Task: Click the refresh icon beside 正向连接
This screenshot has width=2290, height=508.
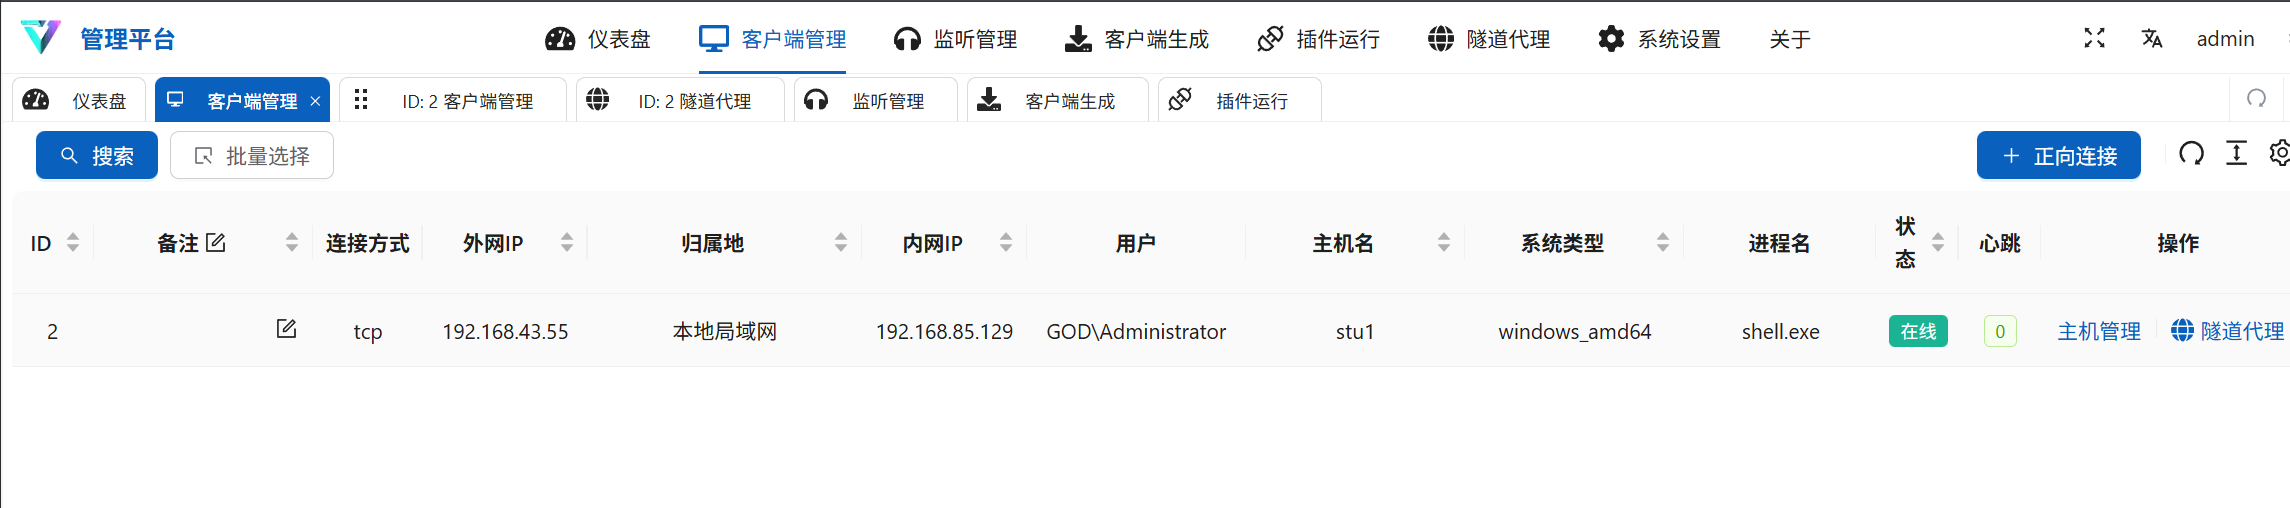Action: click(2191, 154)
